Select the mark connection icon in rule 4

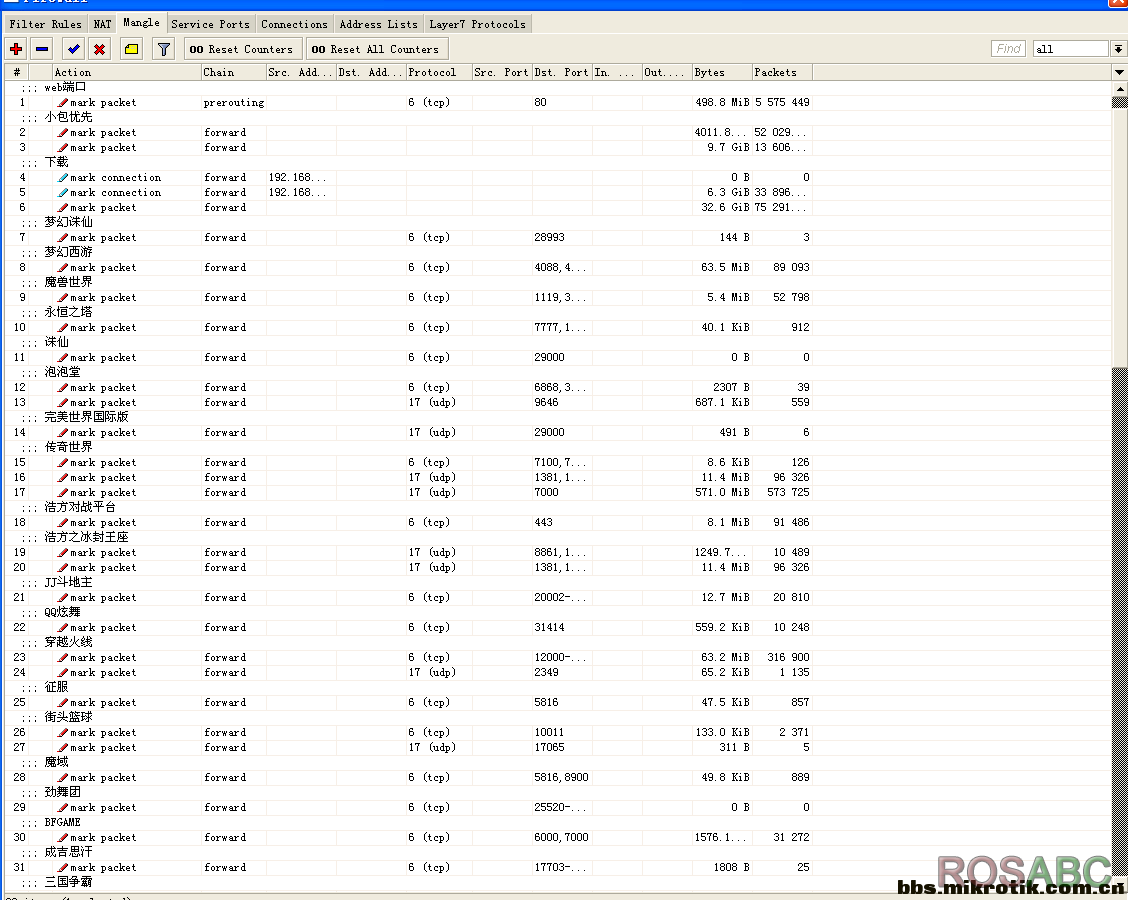pos(63,178)
